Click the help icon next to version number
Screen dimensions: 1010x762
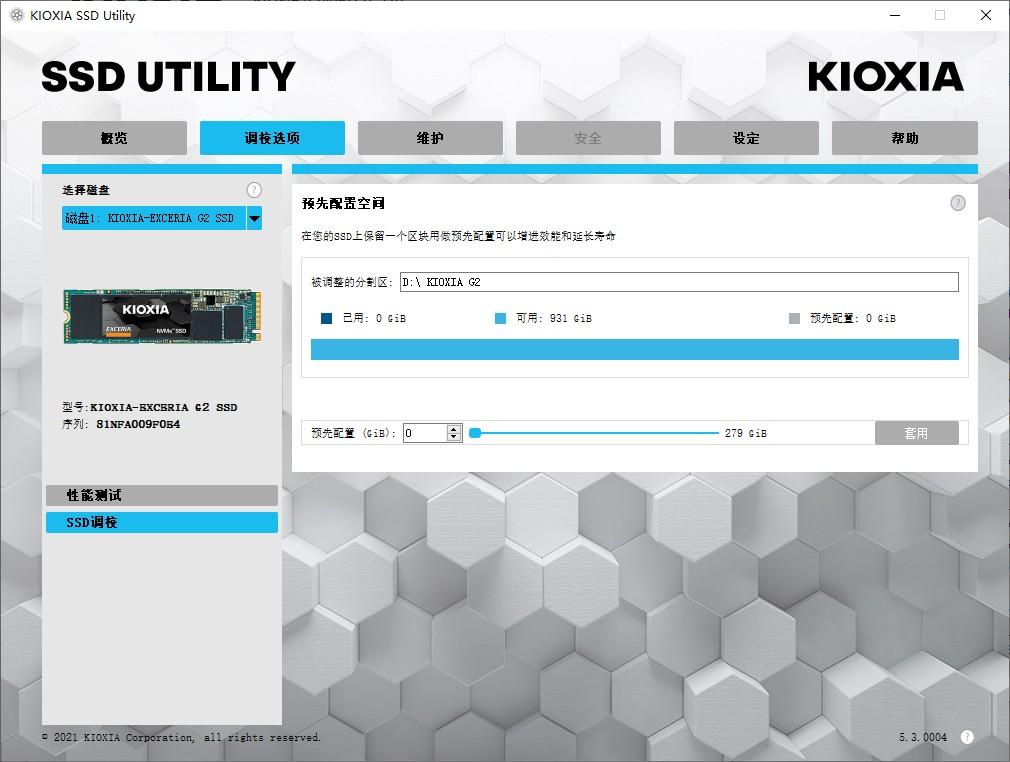pos(967,737)
